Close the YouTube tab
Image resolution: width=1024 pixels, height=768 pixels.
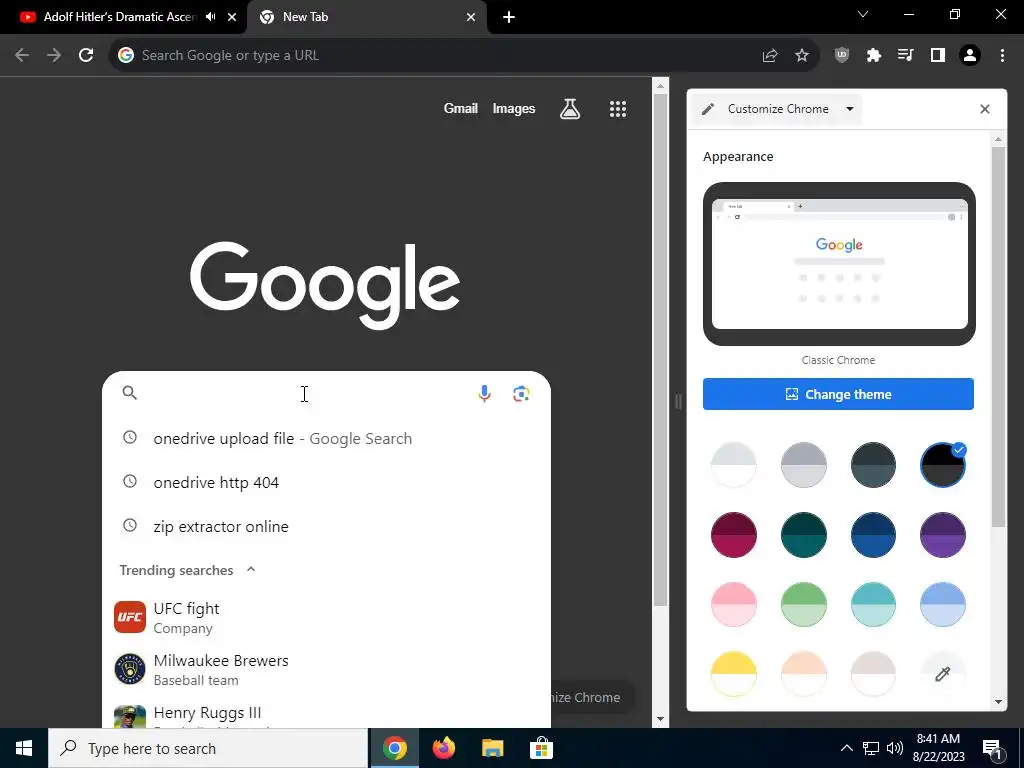[x=232, y=17]
